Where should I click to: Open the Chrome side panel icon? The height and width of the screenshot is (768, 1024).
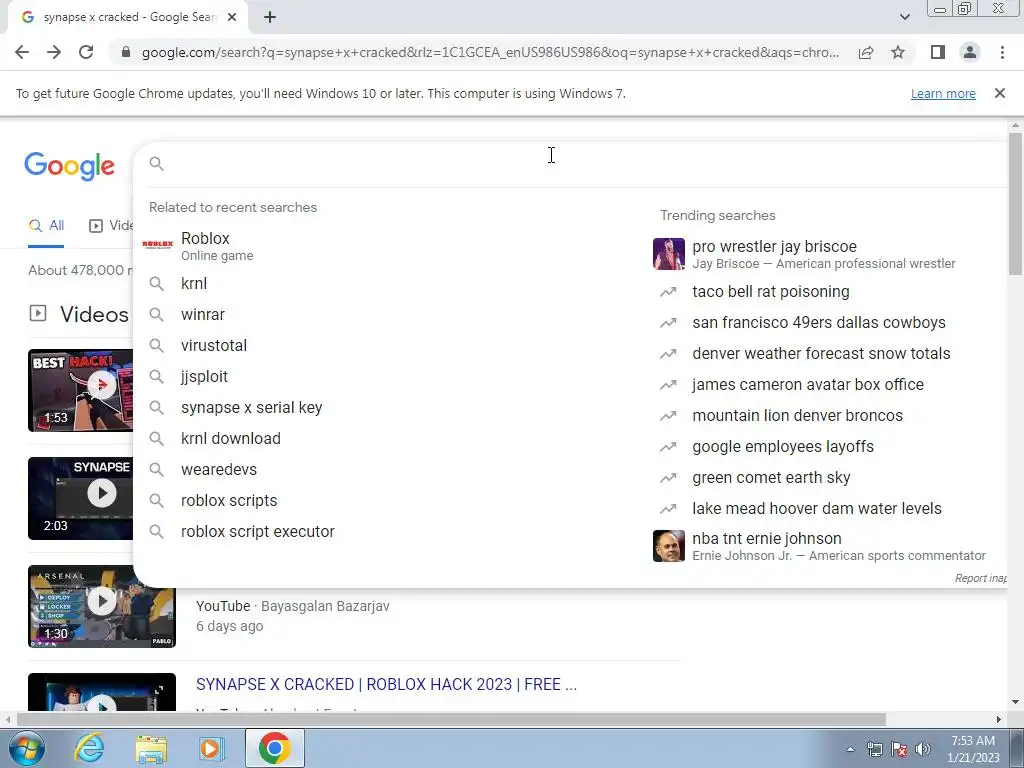[x=938, y=52]
